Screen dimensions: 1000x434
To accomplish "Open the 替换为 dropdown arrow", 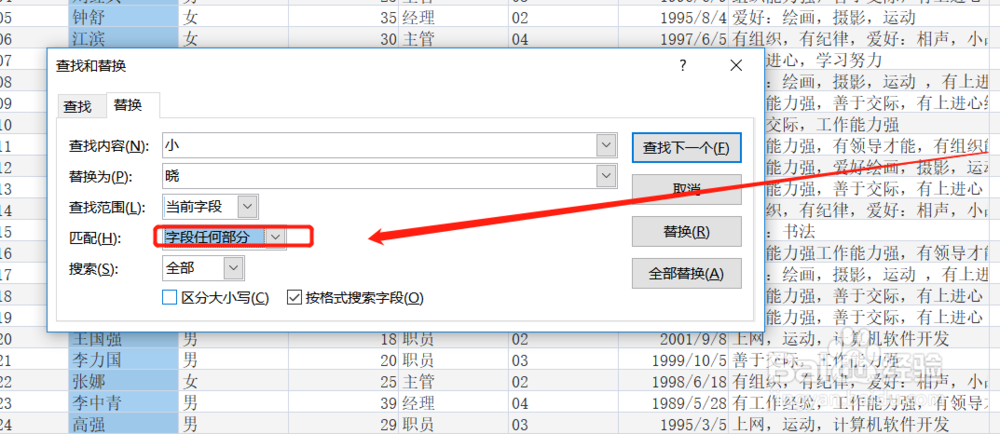I will click(x=607, y=177).
